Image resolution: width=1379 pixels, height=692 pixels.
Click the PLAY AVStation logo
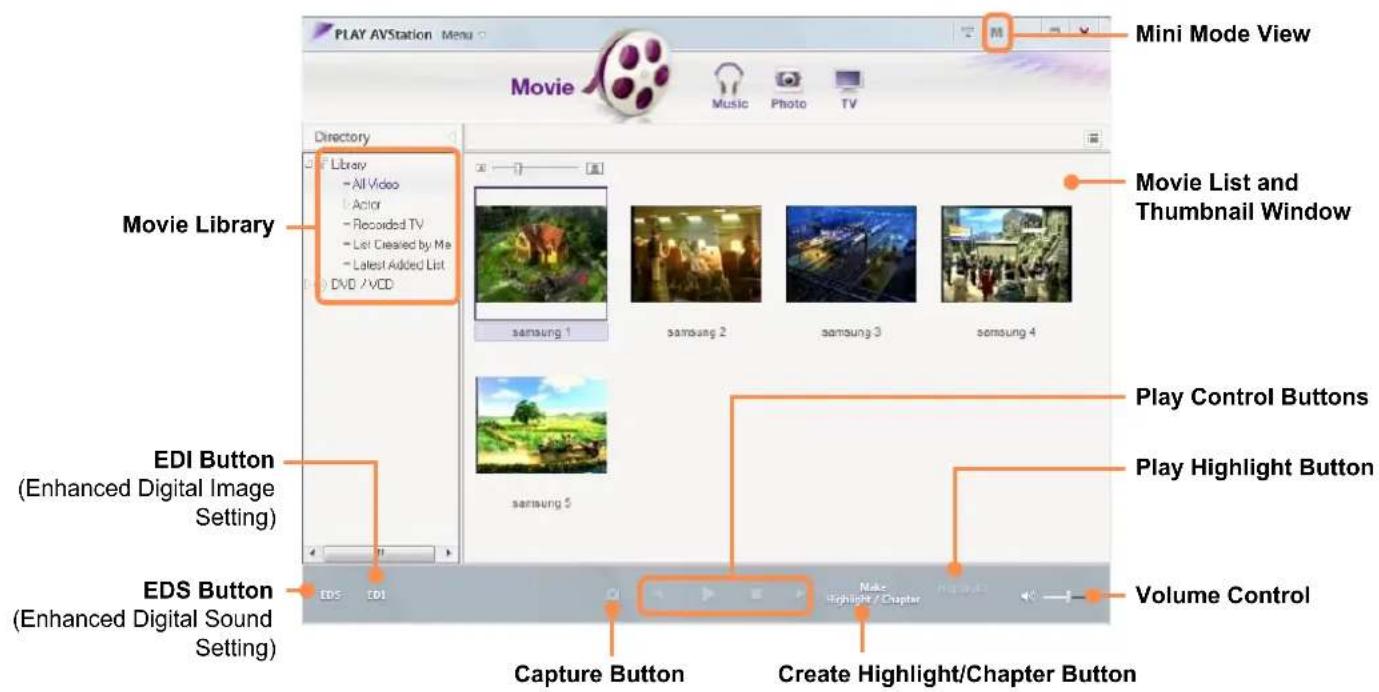pos(372,34)
